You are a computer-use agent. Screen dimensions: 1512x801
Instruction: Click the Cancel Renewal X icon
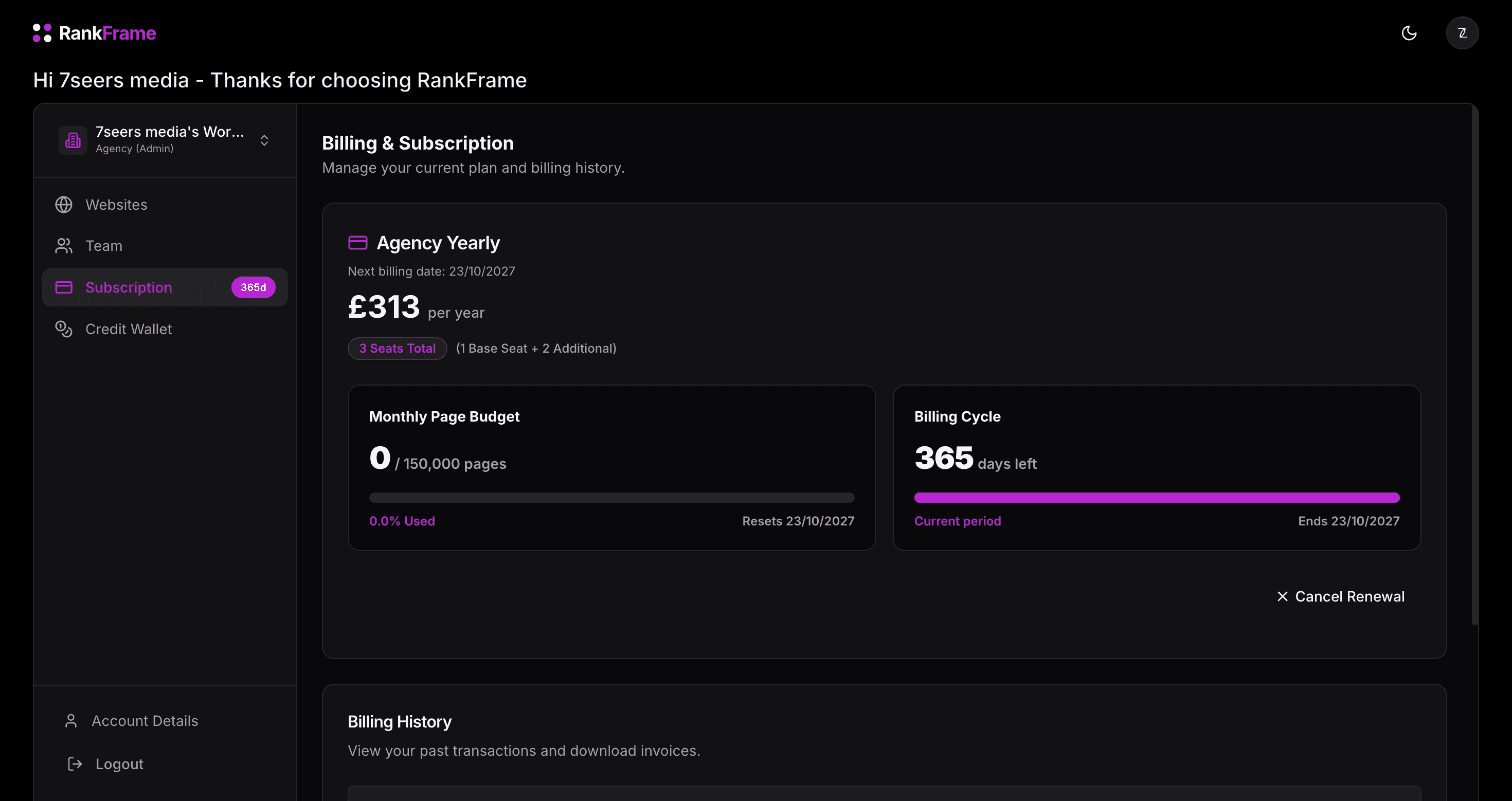pyautogui.click(x=1282, y=597)
